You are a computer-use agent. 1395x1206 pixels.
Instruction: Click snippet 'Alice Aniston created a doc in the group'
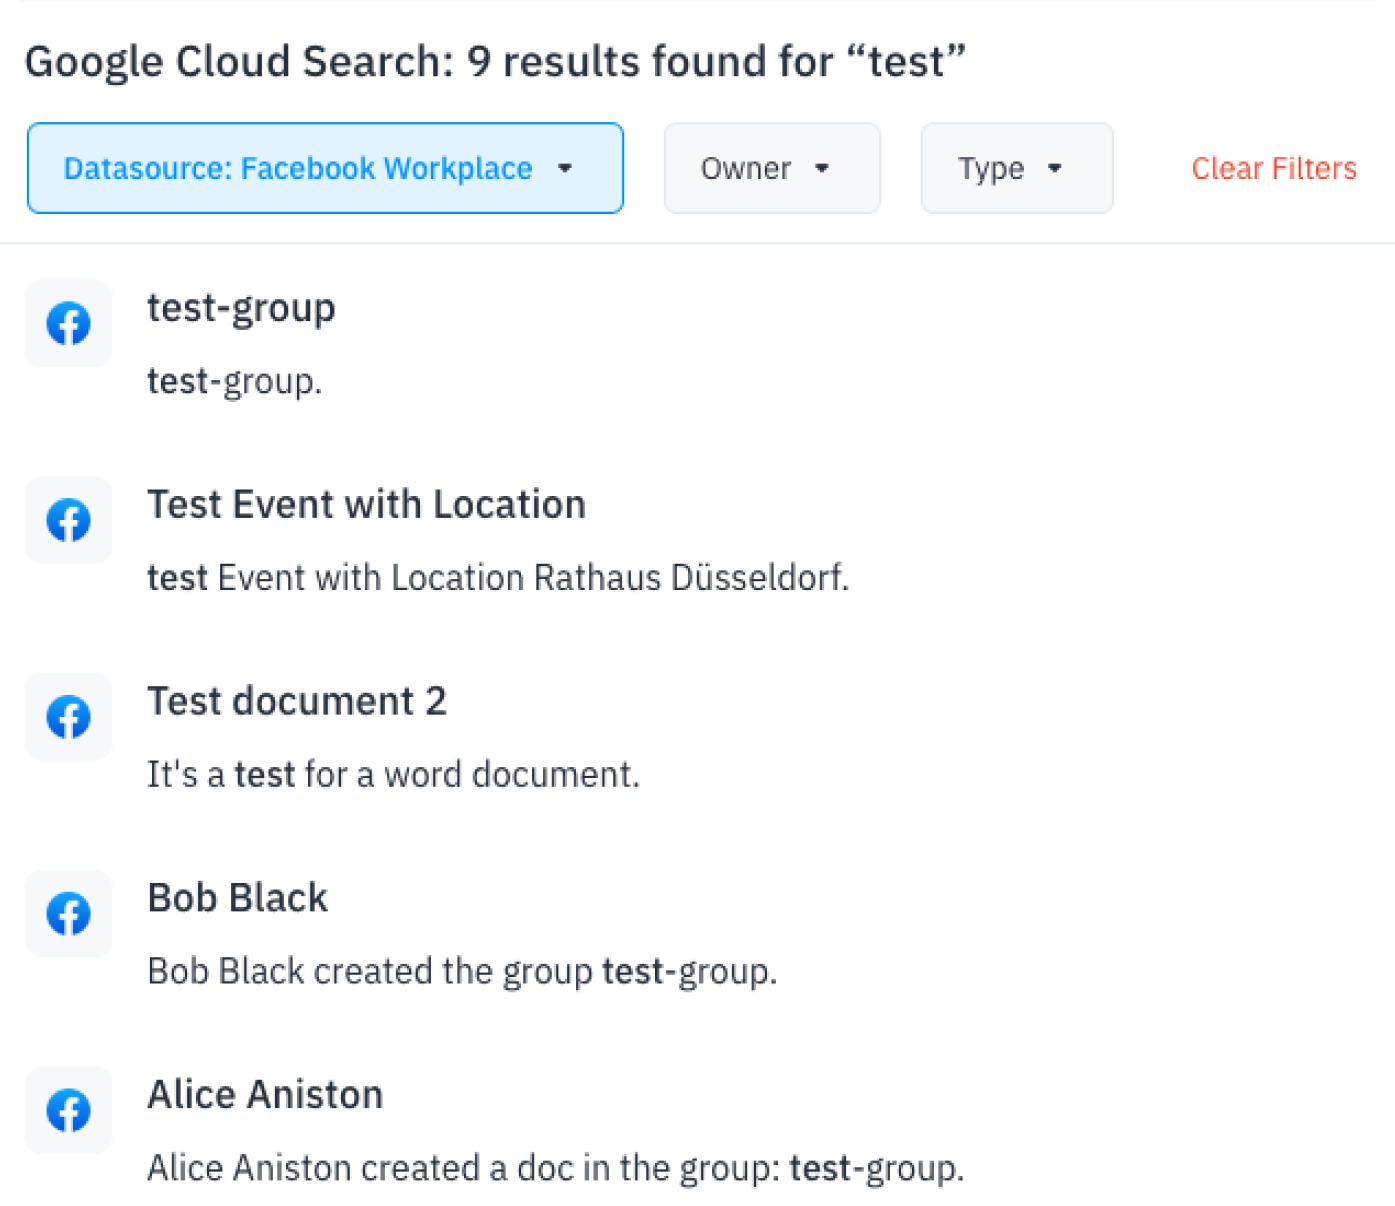pos(556,1168)
